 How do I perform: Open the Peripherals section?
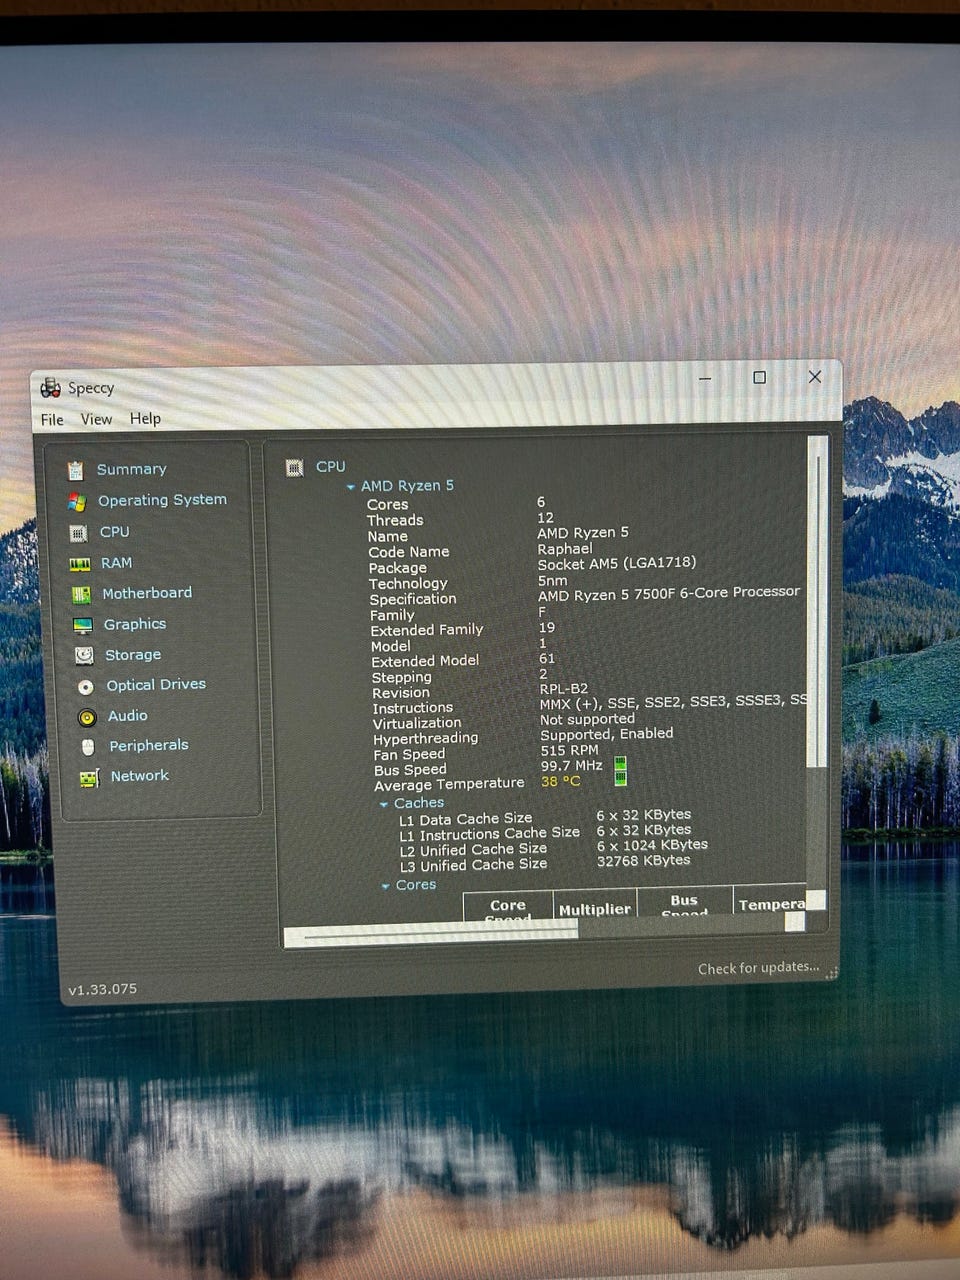click(149, 746)
